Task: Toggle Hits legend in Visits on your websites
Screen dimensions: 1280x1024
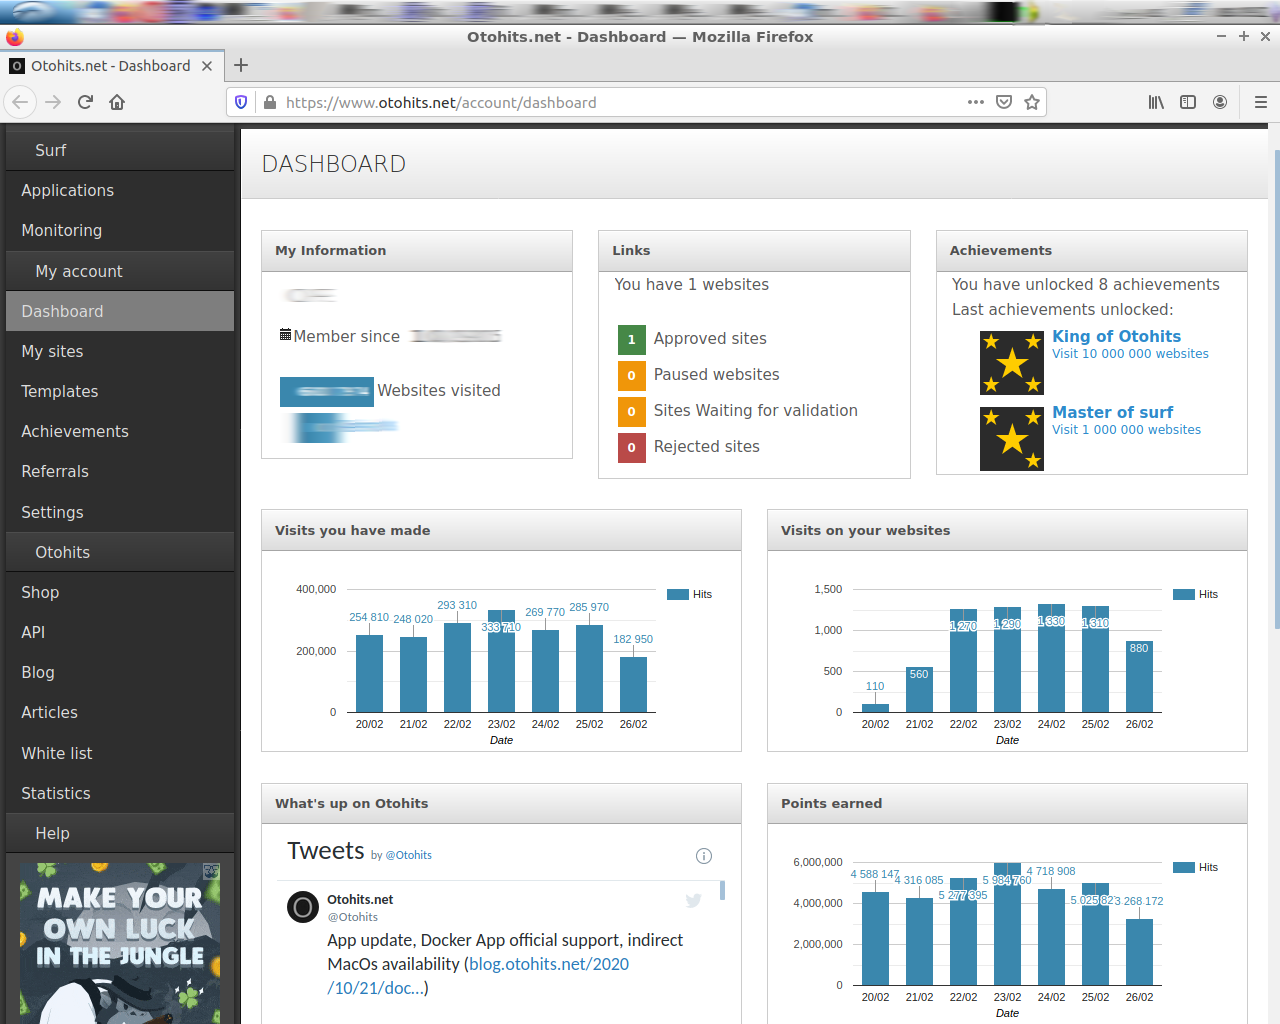Action: (x=1196, y=594)
